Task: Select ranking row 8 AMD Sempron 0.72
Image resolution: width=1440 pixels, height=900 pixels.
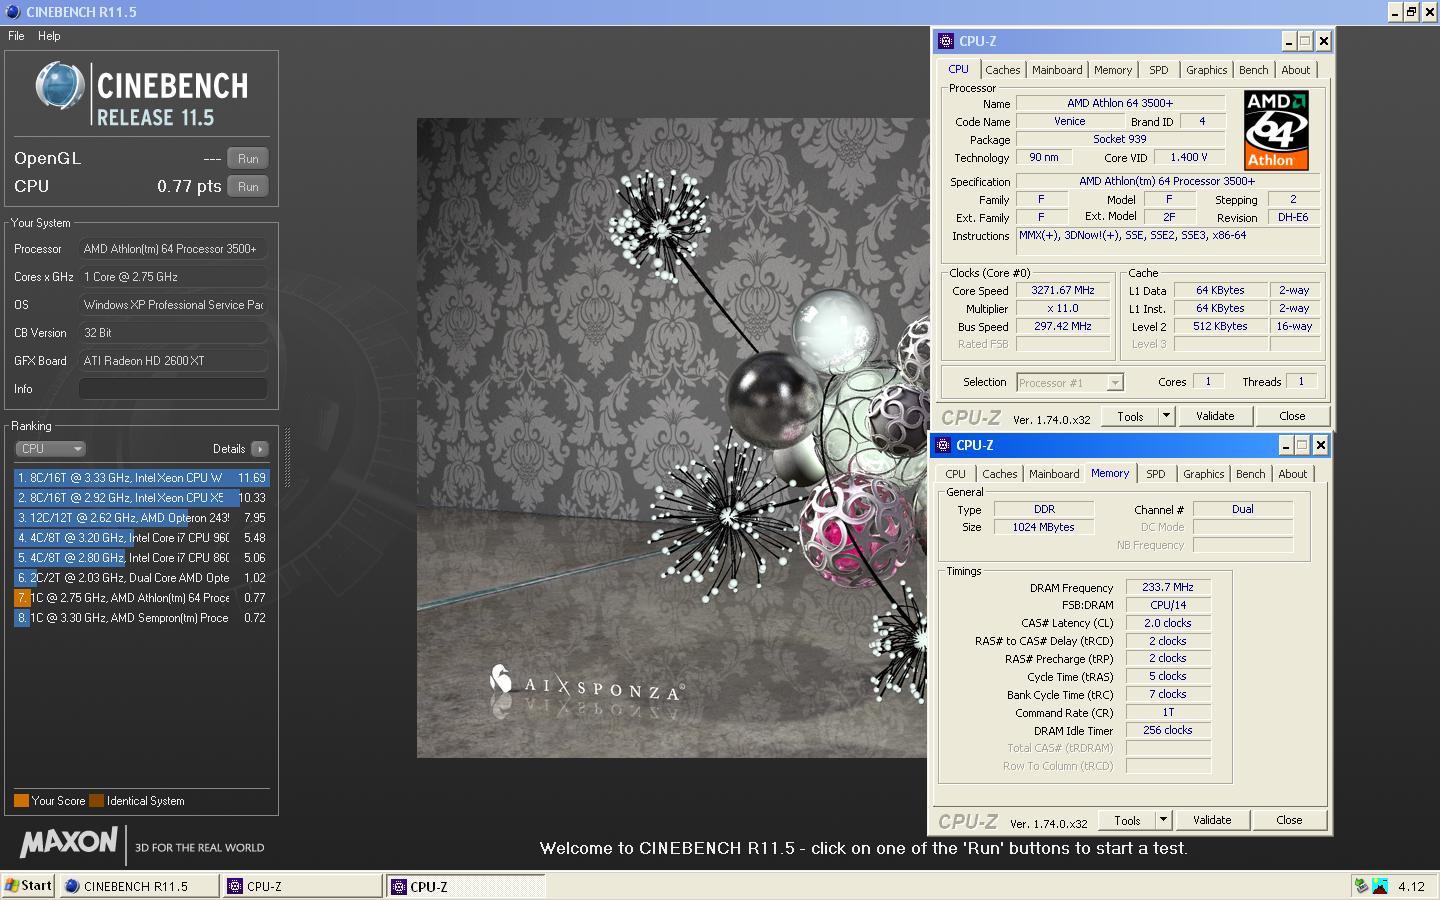Action: pos(141,618)
